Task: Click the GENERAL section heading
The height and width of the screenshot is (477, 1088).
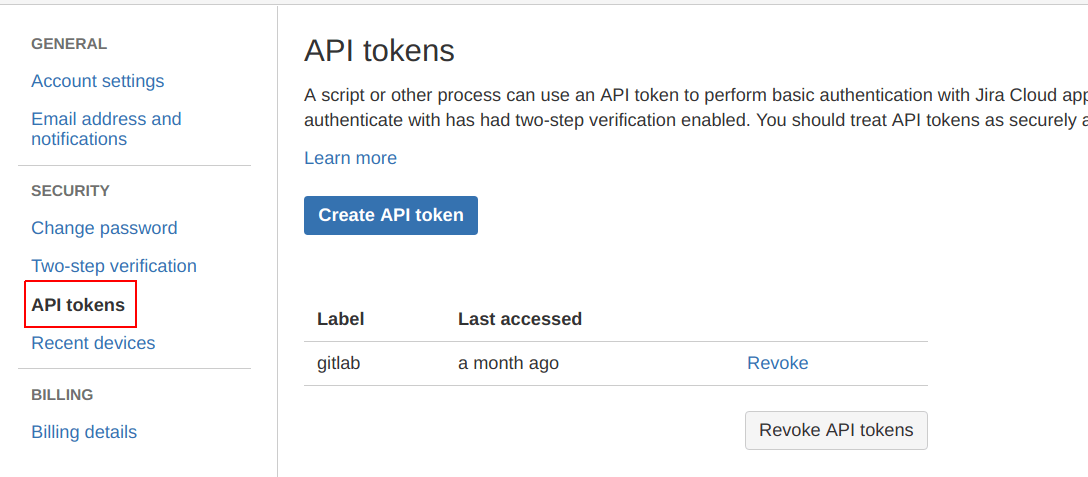Action: tap(69, 44)
